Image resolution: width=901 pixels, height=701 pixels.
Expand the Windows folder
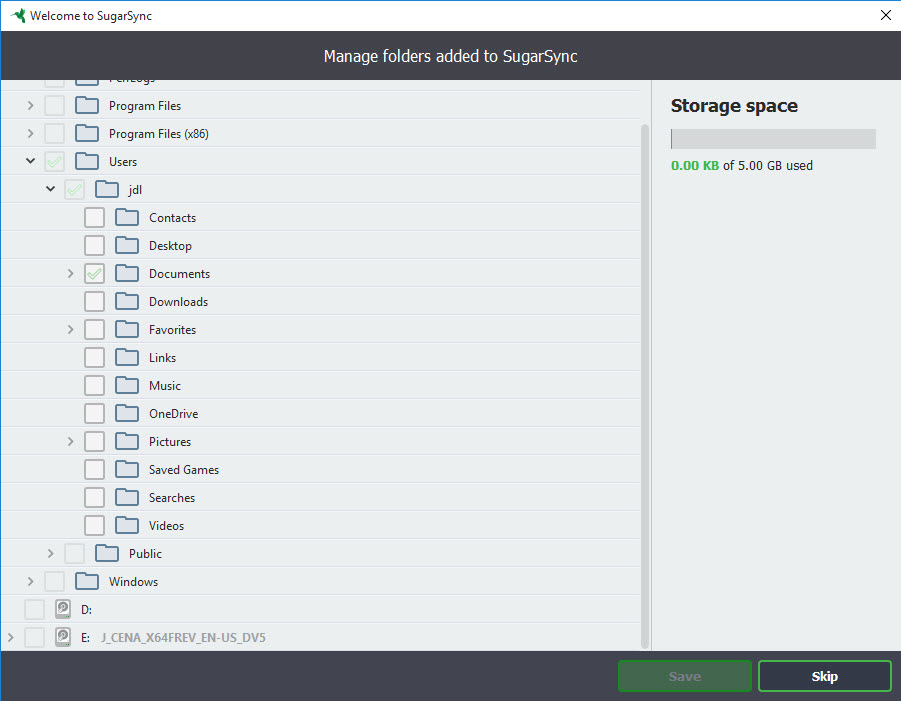[30, 581]
